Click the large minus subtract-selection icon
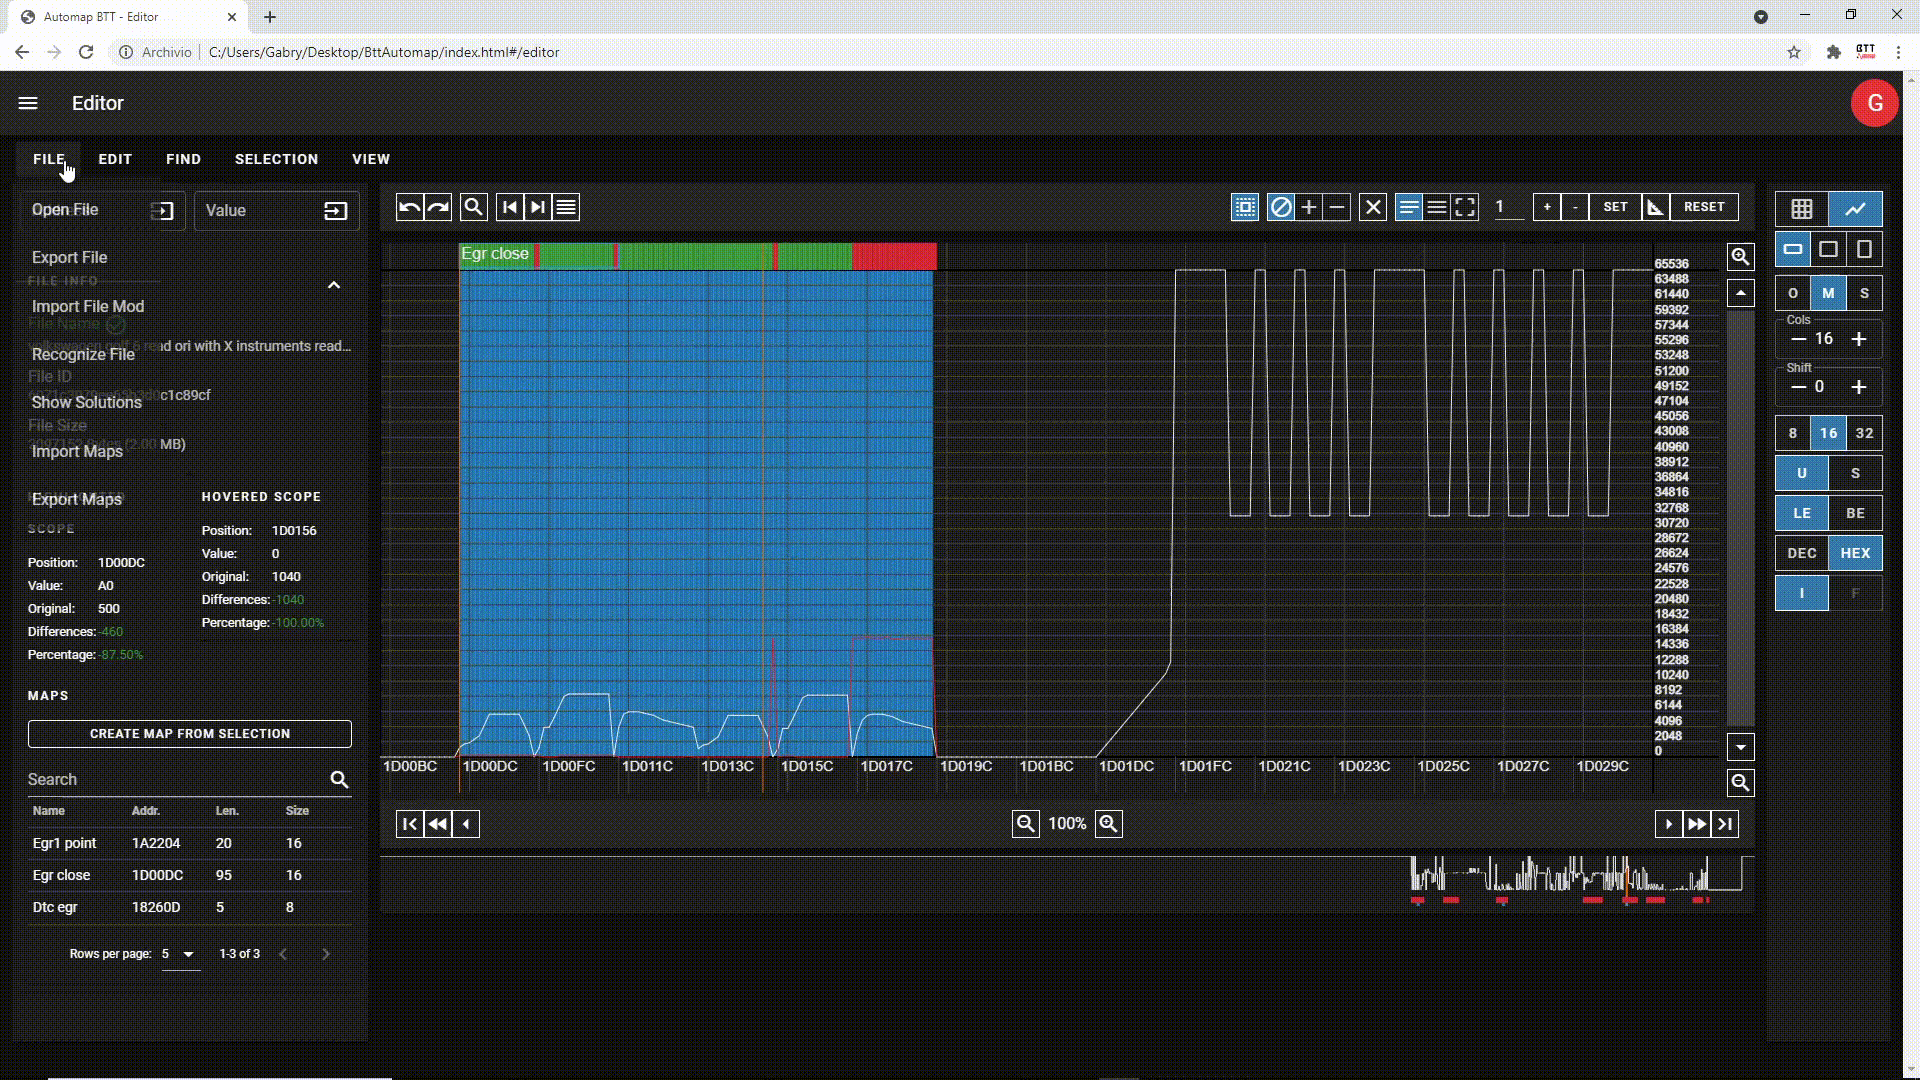The image size is (1920, 1080). click(x=1337, y=207)
